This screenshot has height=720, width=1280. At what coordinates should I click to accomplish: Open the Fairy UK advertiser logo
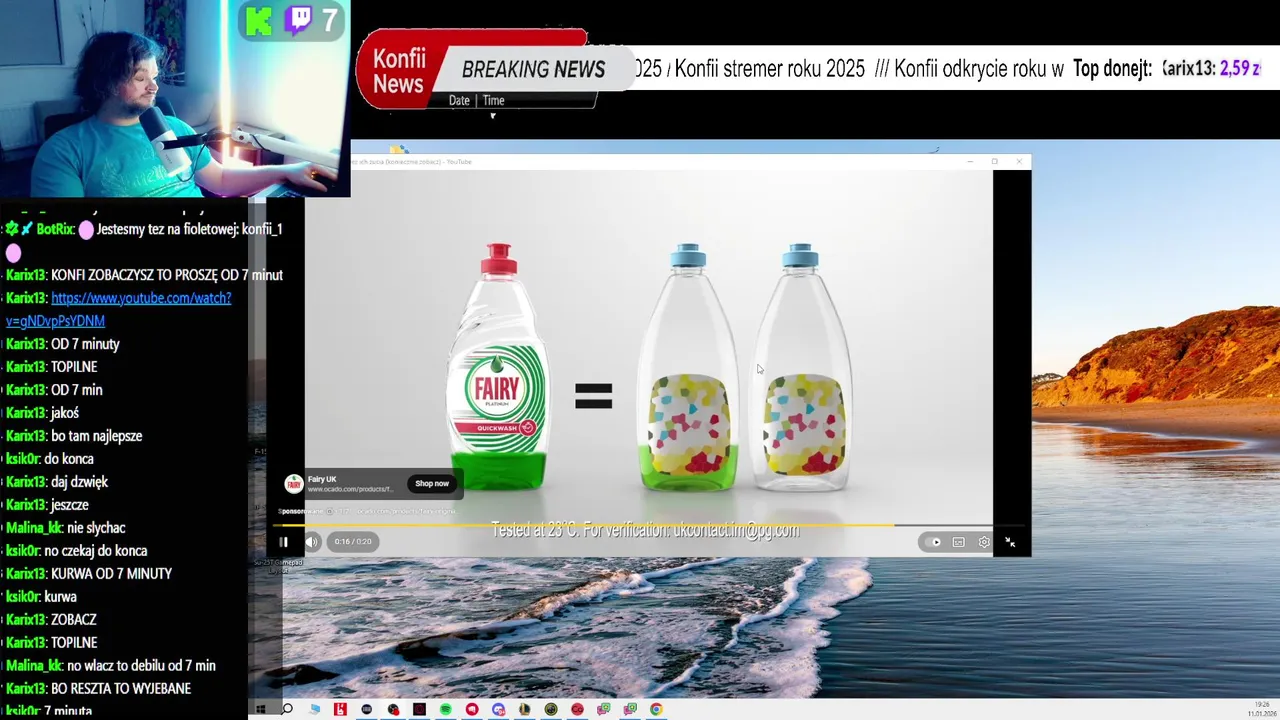[294, 484]
